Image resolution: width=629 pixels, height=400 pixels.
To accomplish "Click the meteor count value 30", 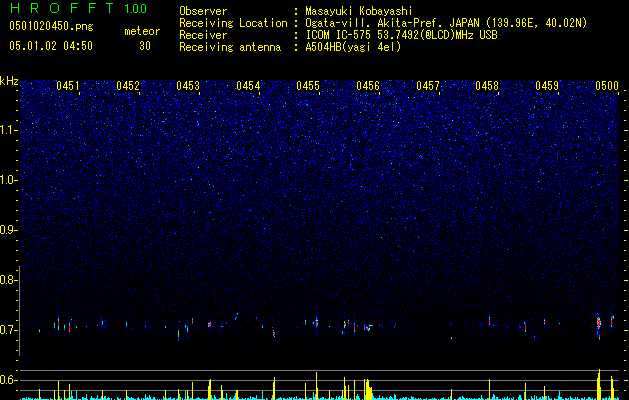I will [145, 46].
